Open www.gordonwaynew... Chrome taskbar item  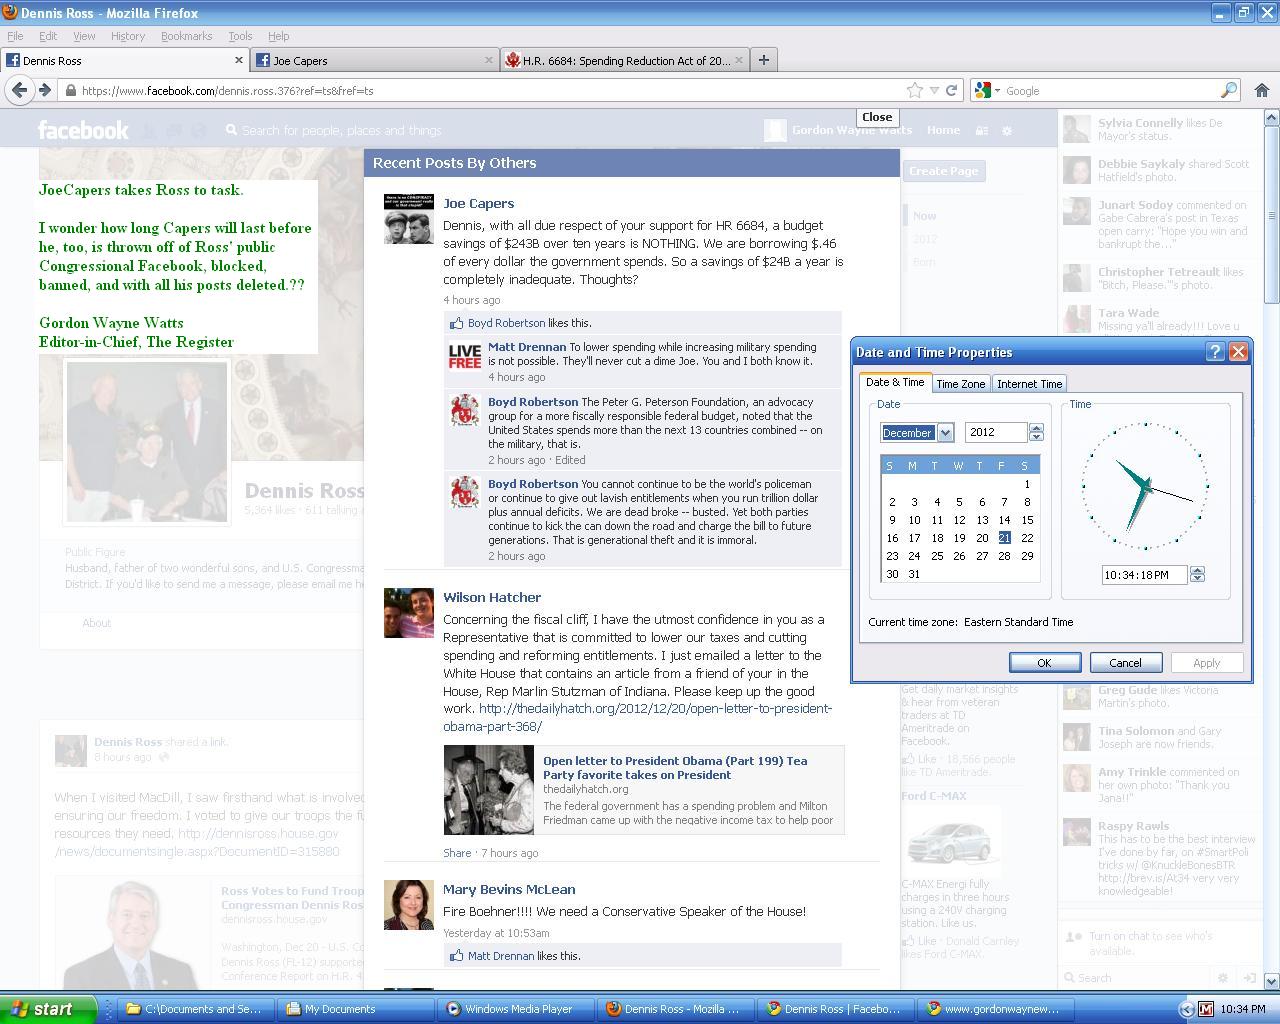tap(997, 1009)
